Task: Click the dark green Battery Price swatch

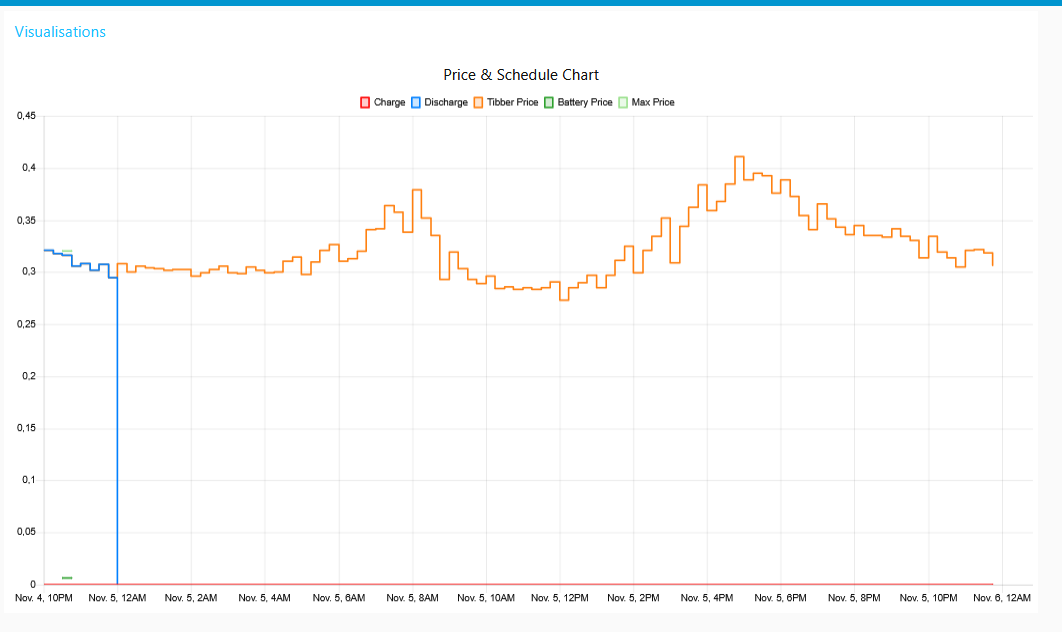Action: point(548,102)
